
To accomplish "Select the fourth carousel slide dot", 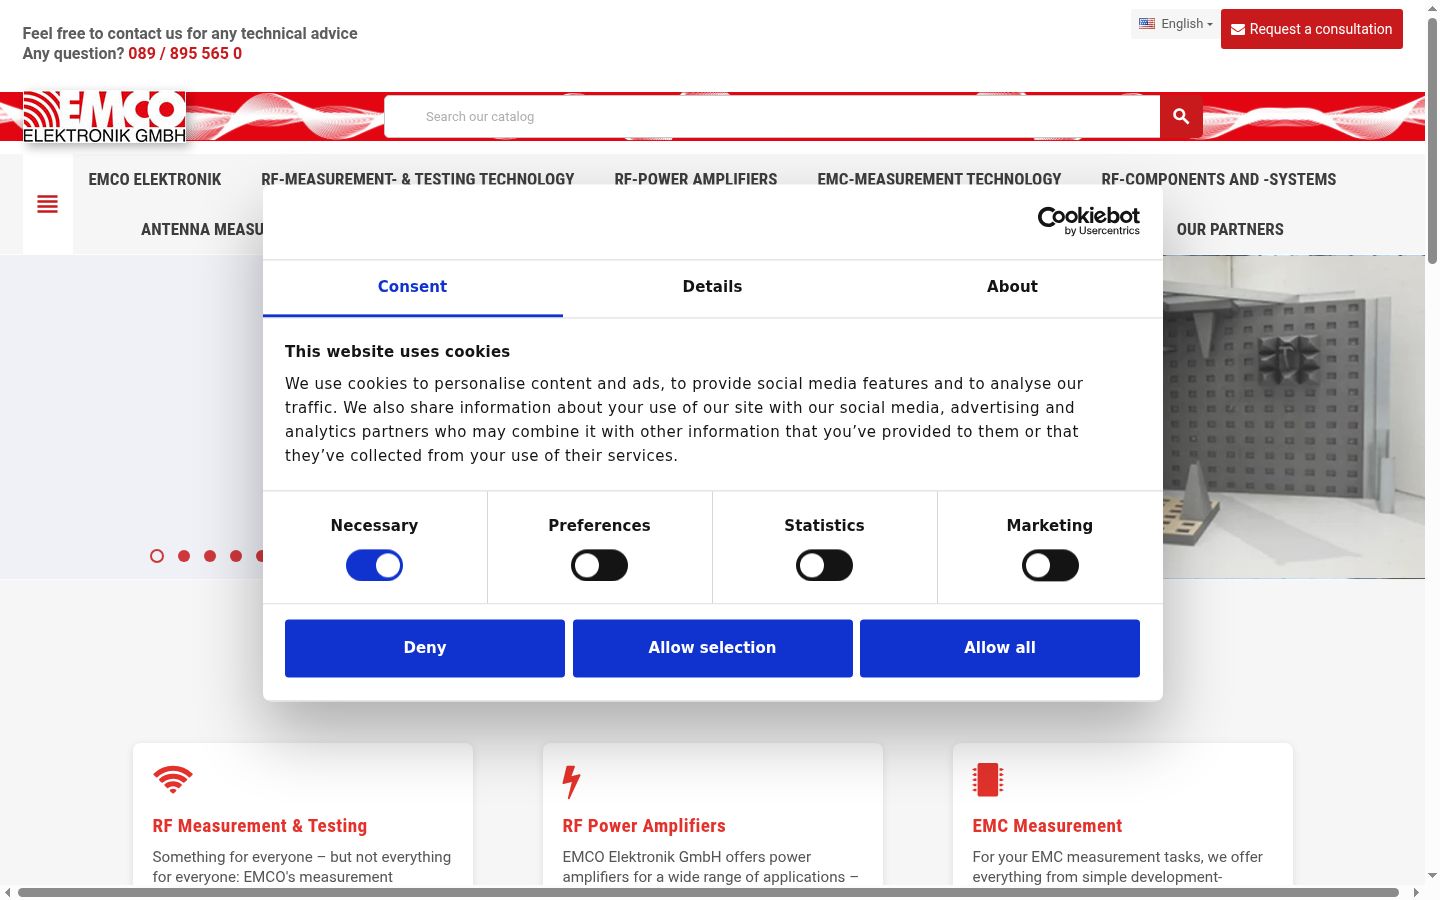I will pyautogui.click(x=236, y=556).
